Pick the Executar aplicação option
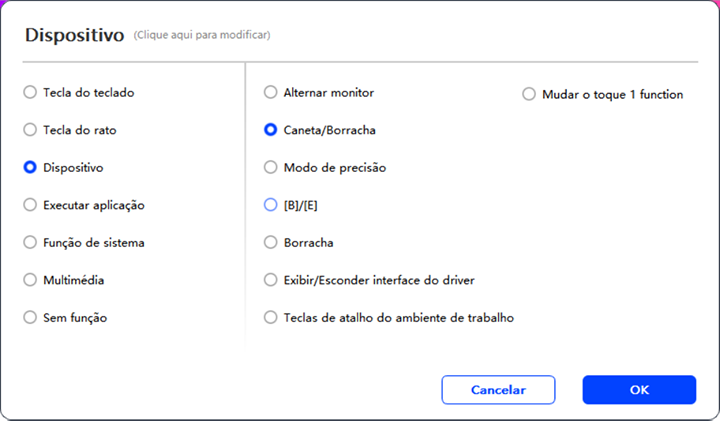Viewport: 720px width, 421px height. pyautogui.click(x=30, y=205)
